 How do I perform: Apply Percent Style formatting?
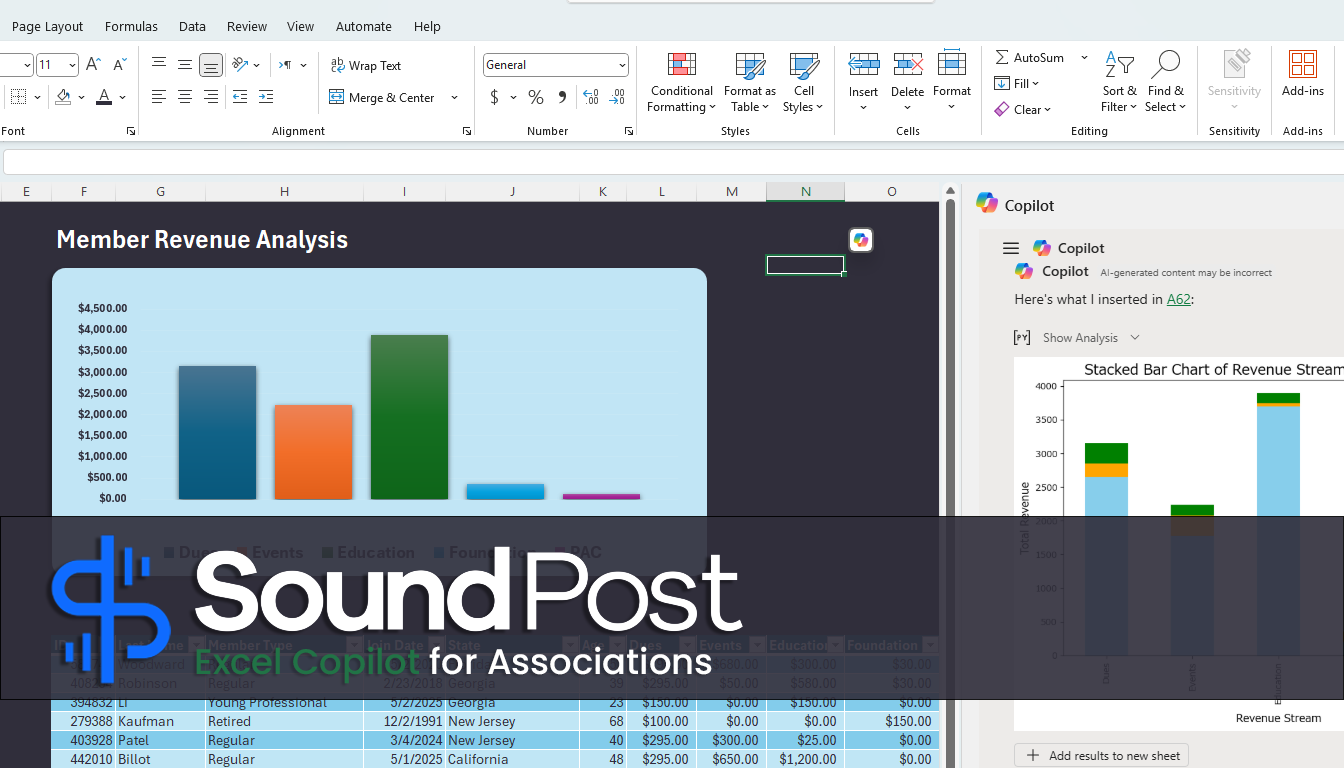536,97
